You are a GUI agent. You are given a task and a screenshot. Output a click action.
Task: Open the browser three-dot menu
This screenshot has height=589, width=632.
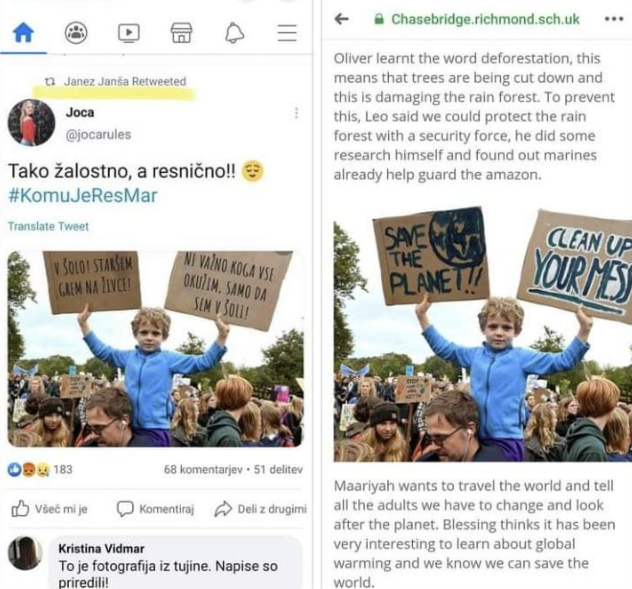coord(613,18)
